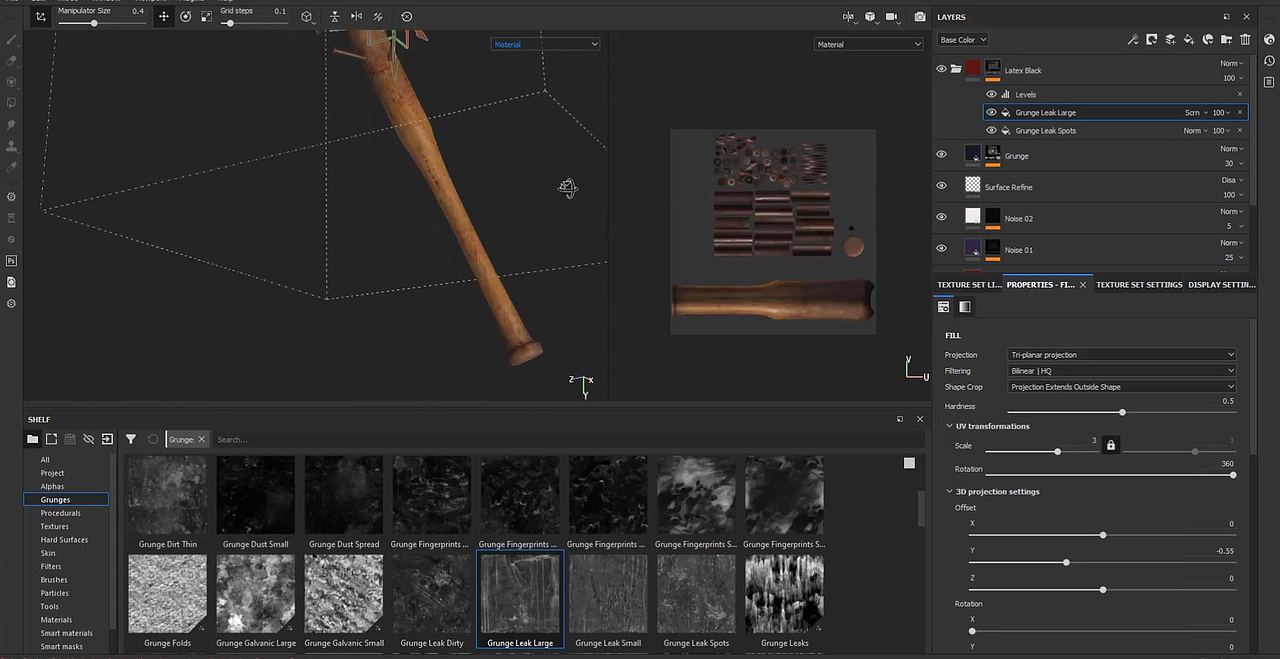Delete layer using the trash icon
This screenshot has width=1280, height=659.
click(1245, 40)
